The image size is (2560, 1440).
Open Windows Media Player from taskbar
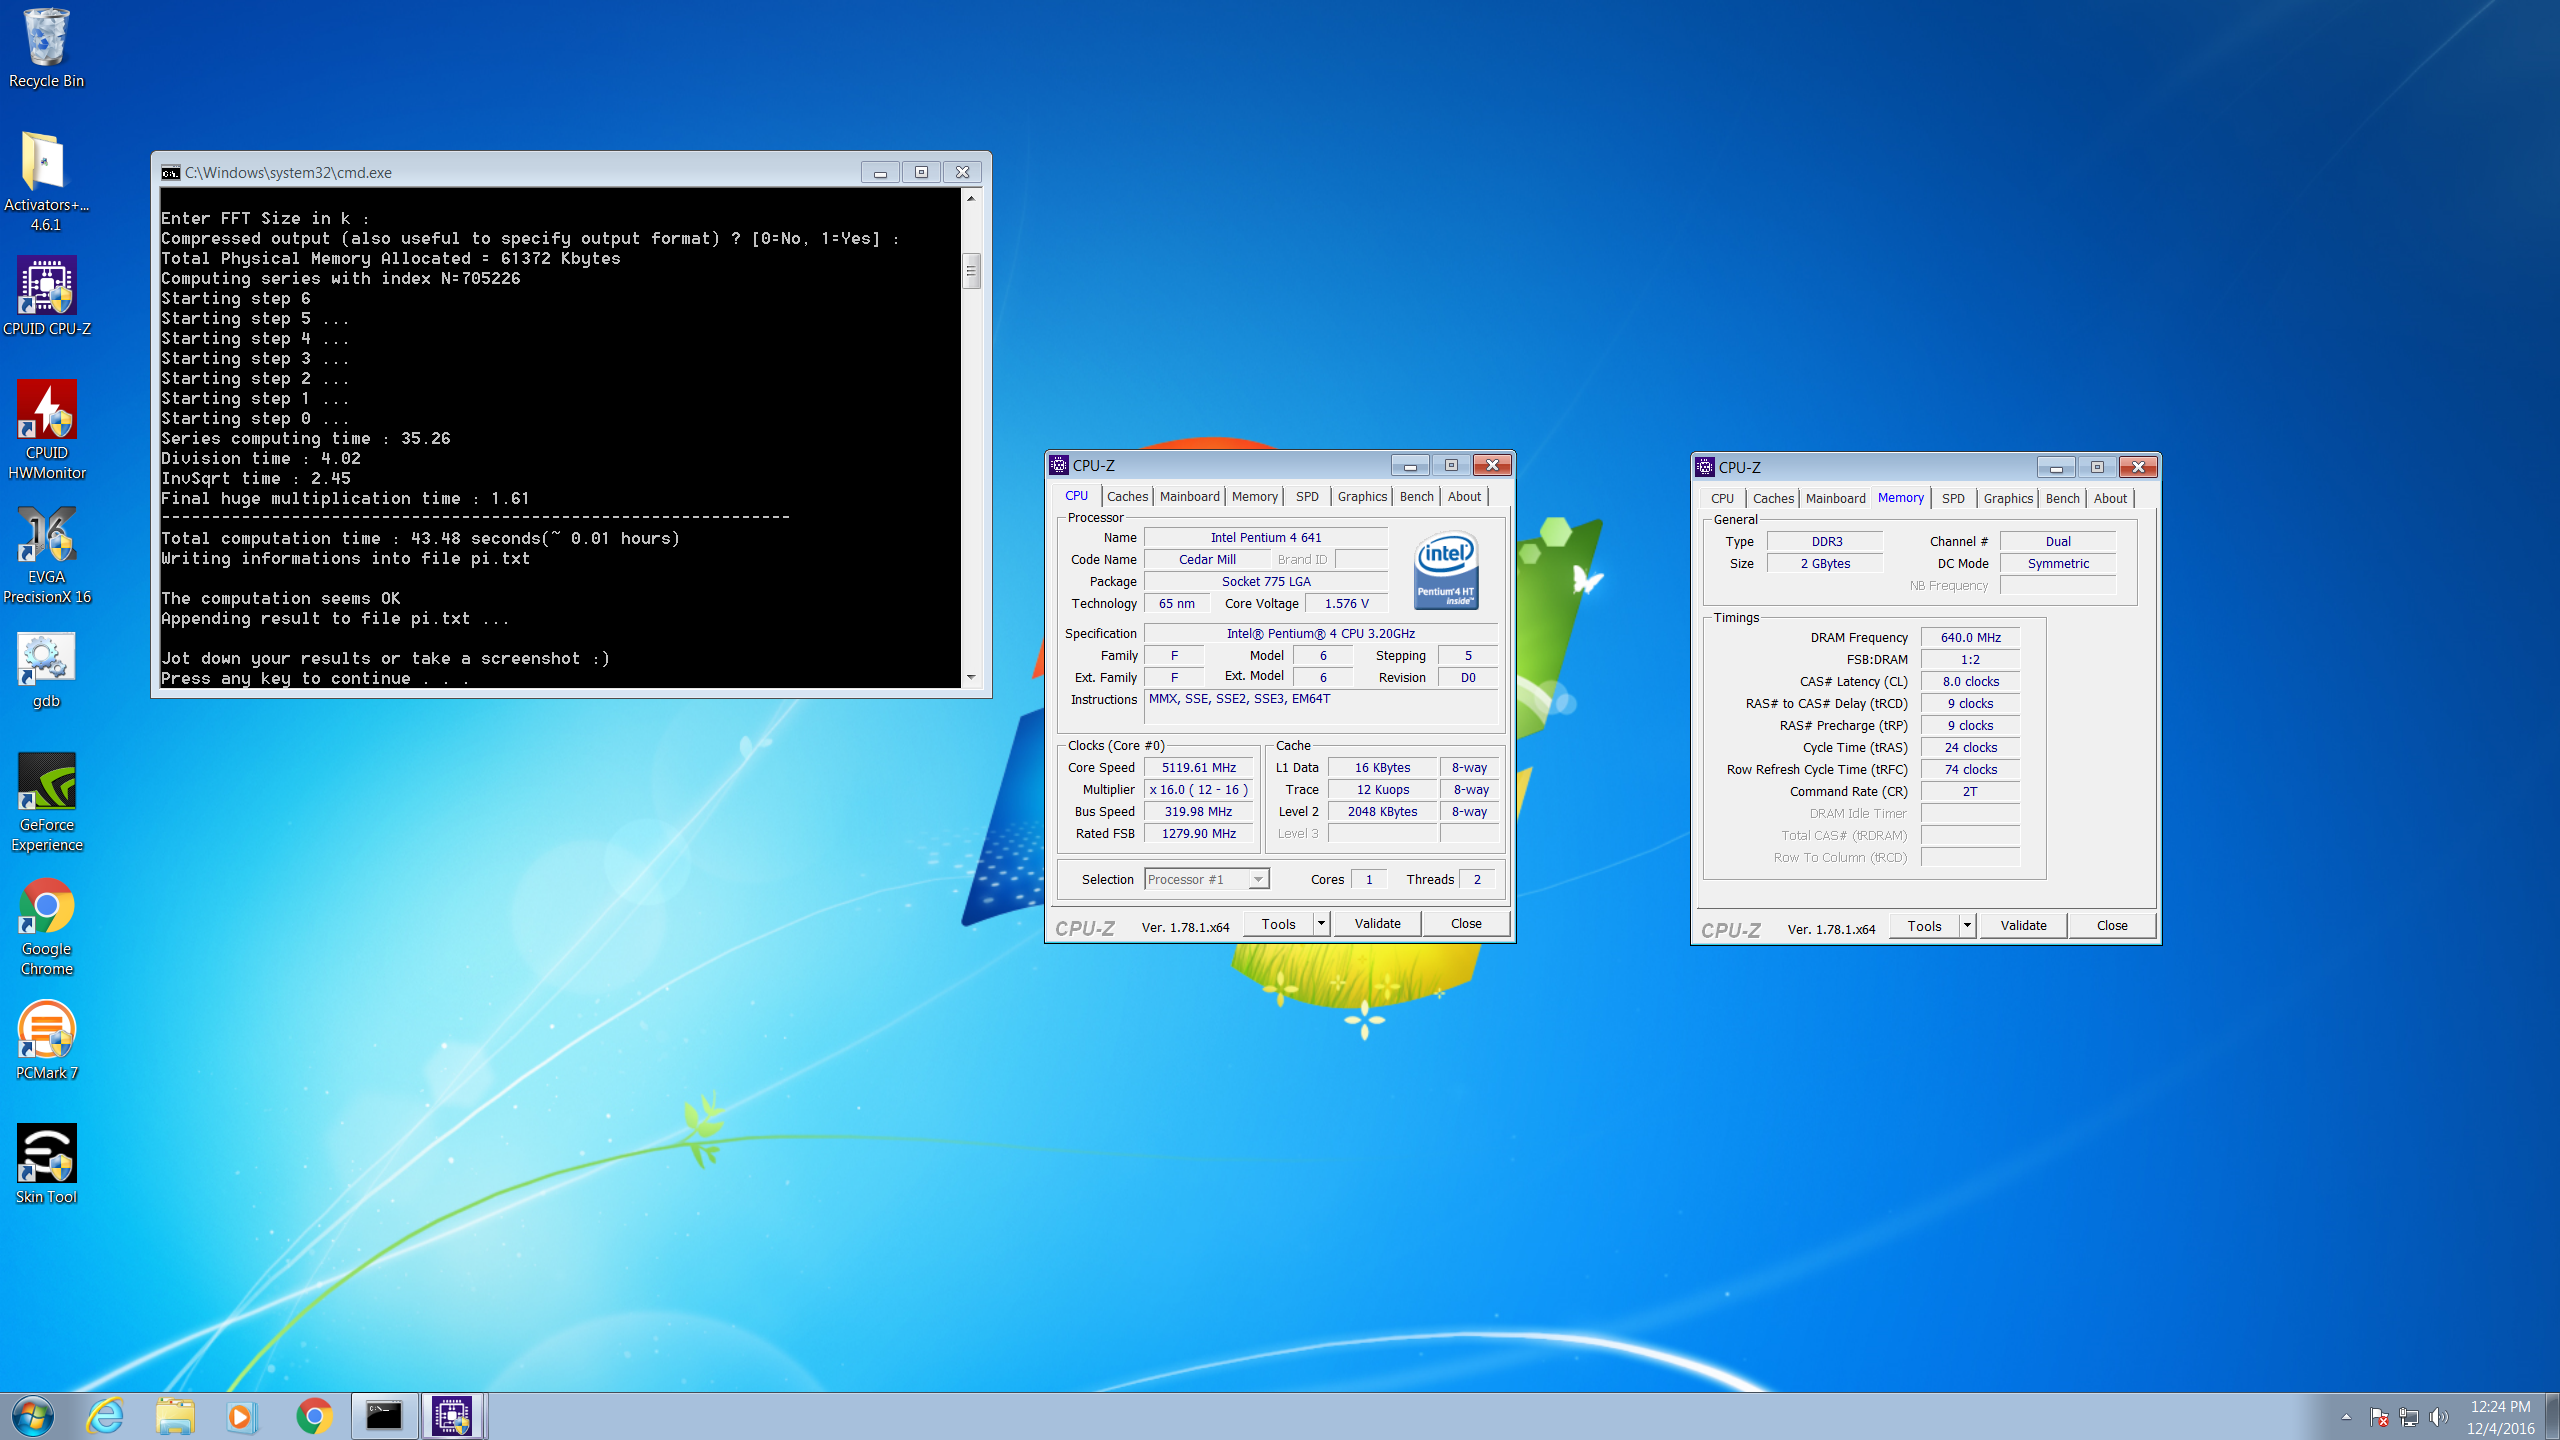click(240, 1416)
